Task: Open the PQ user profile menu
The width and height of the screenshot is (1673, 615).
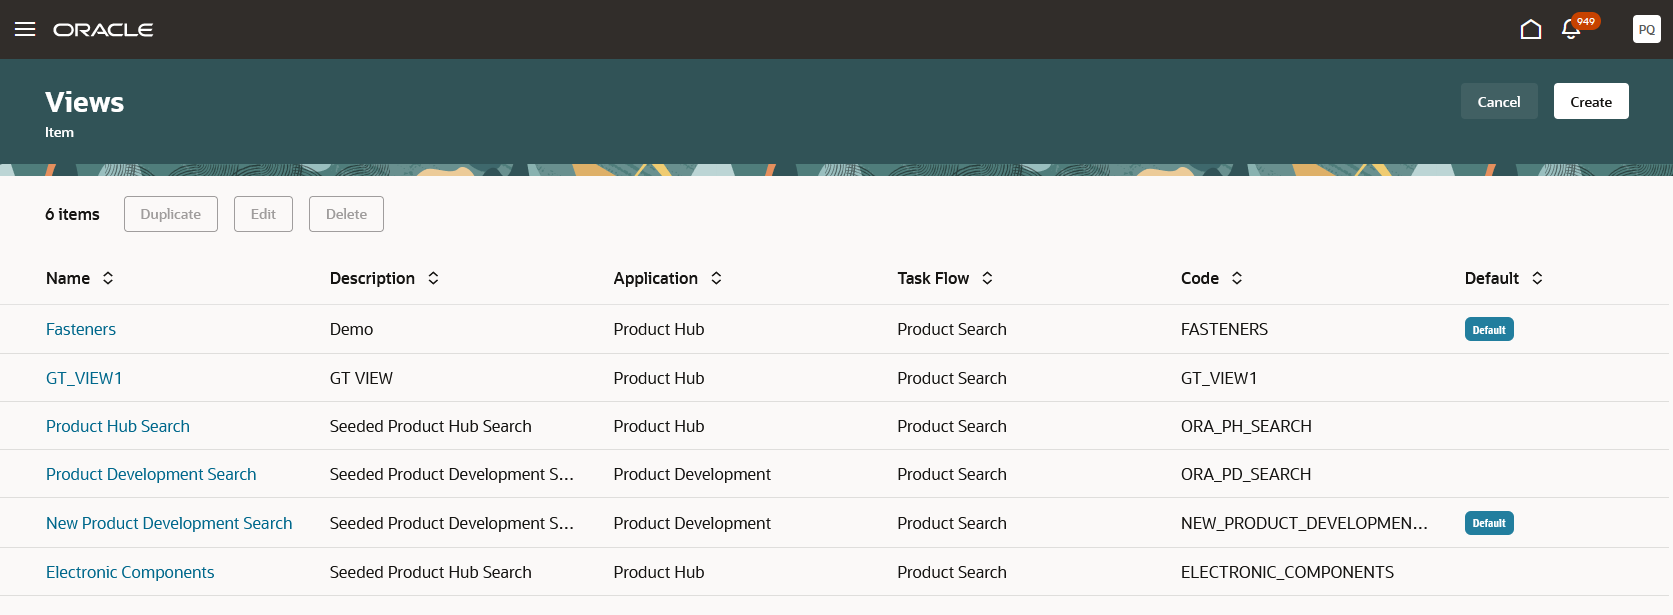Action: click(1646, 29)
